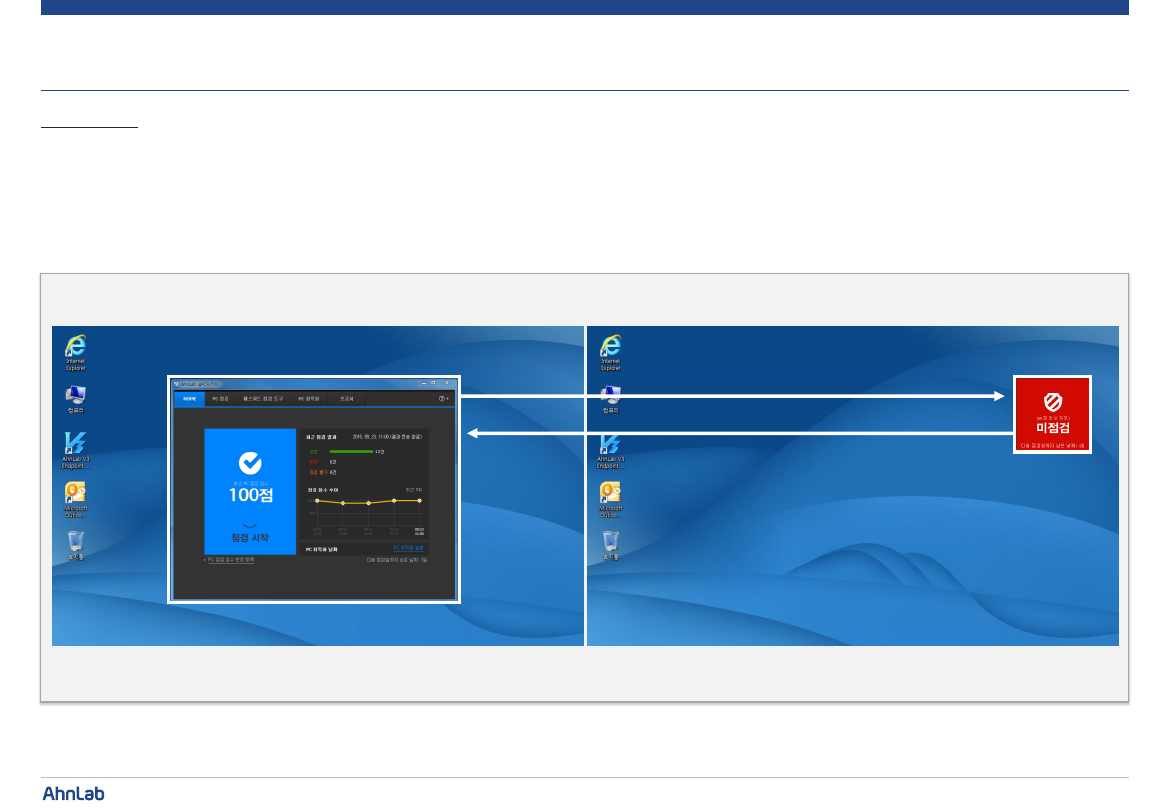Click the white checkmark icon above 100점
This screenshot has width=1170, height=810.
[250, 463]
